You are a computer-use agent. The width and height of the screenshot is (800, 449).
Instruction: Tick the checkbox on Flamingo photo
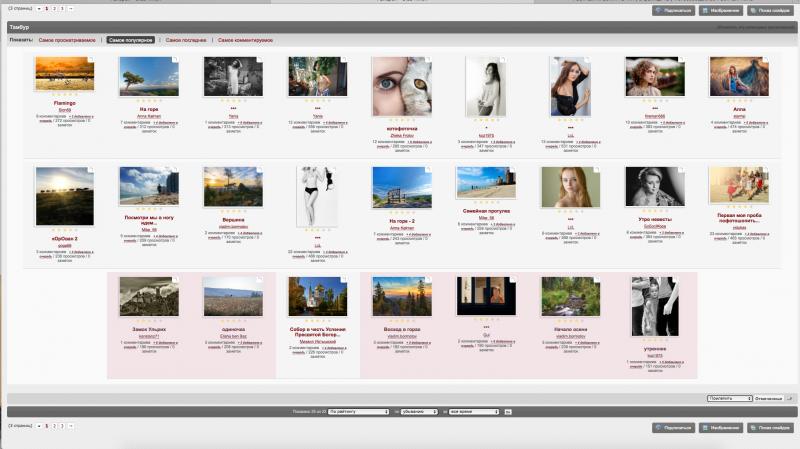click(x=91, y=60)
